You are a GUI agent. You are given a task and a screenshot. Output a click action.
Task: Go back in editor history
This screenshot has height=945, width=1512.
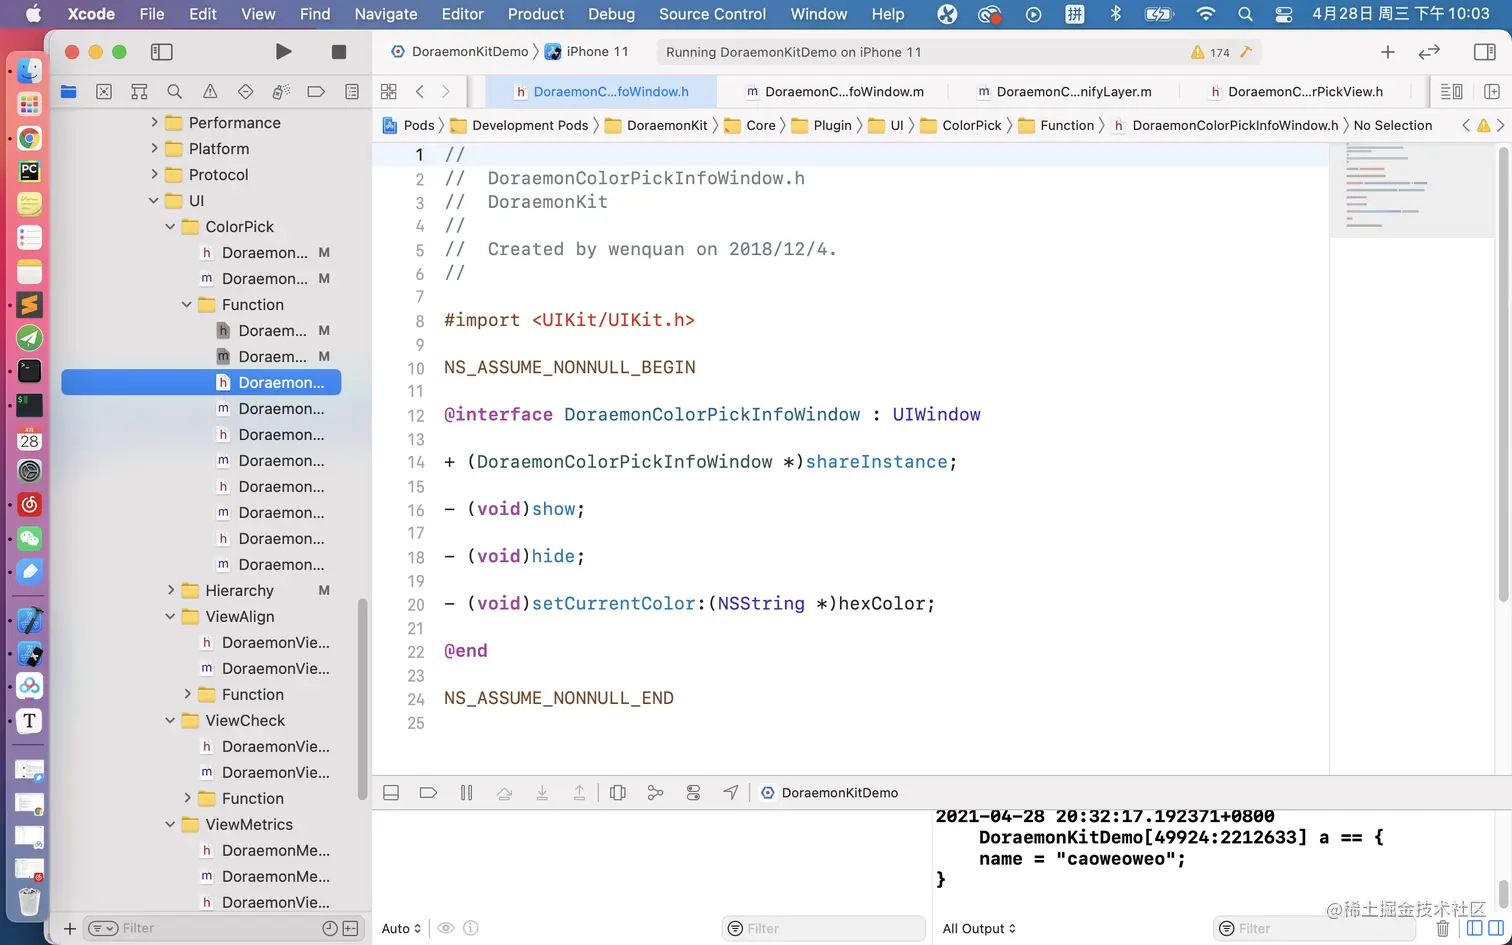pos(420,91)
